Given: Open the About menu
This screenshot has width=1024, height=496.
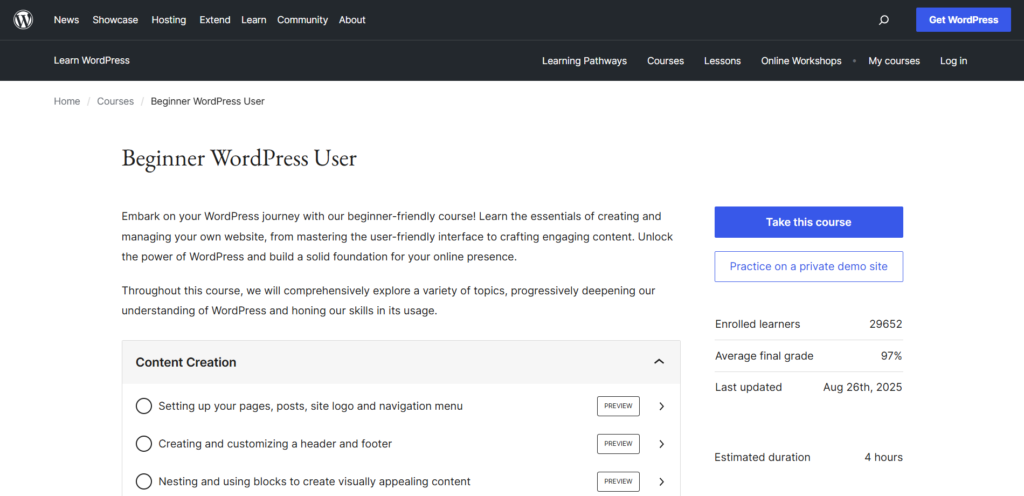Looking at the screenshot, I should click(352, 20).
